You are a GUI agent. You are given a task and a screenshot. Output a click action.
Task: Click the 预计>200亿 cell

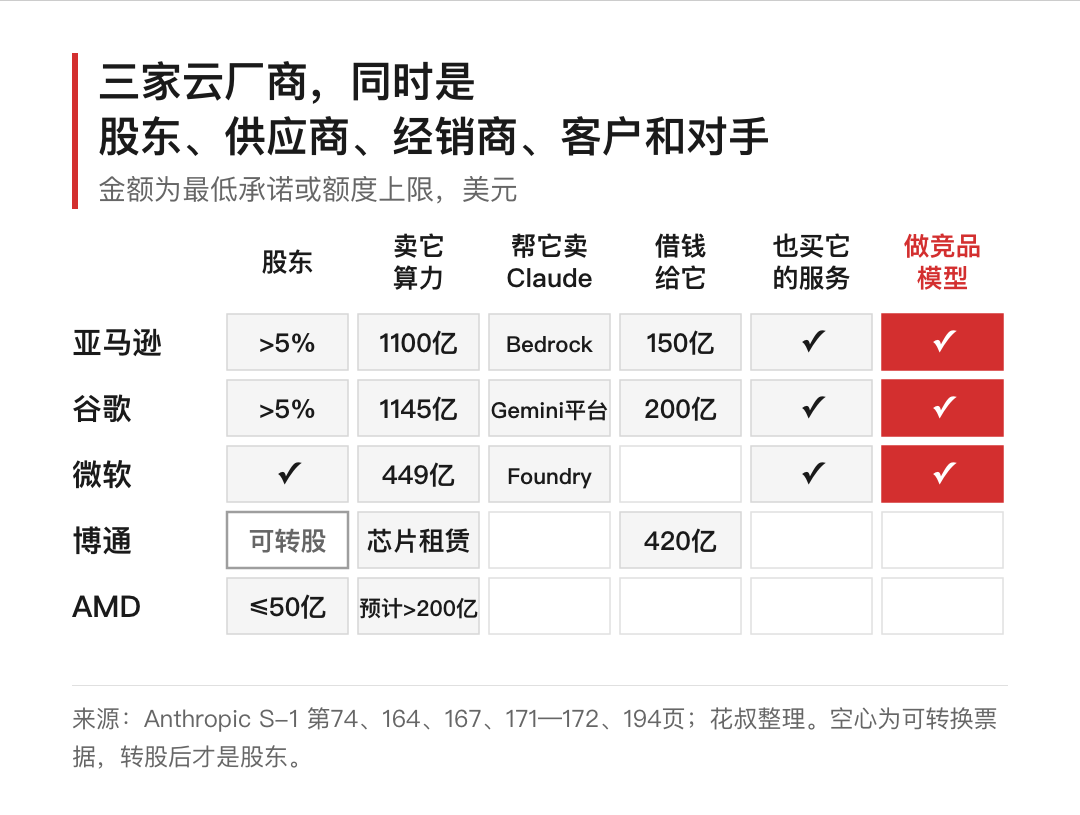[x=418, y=606]
